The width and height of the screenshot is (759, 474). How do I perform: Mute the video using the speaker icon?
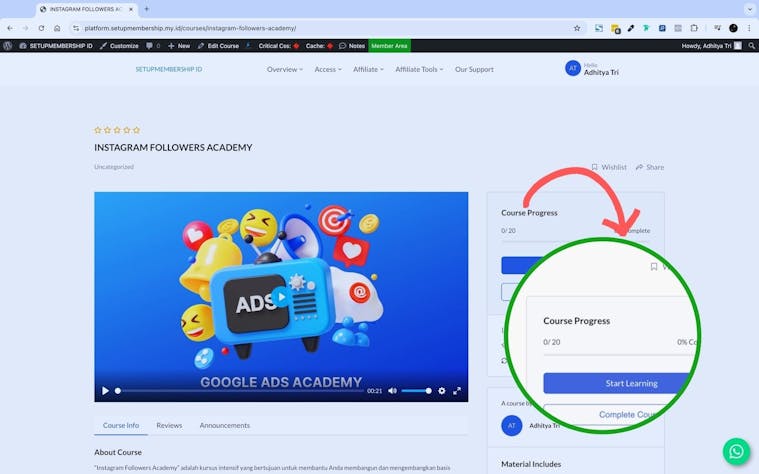pos(392,391)
